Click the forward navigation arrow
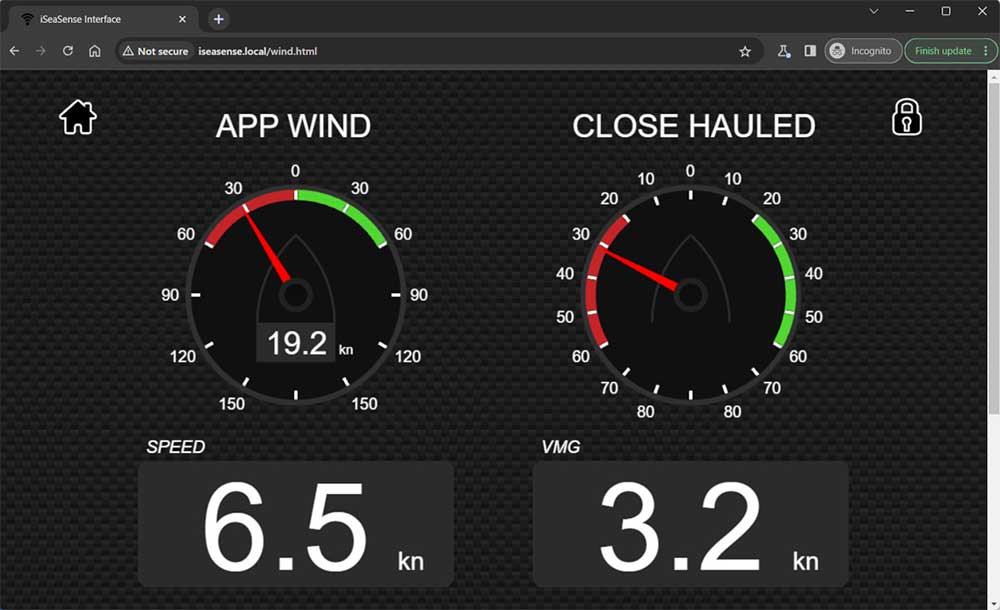Screen dimensions: 1000x610 40,50
